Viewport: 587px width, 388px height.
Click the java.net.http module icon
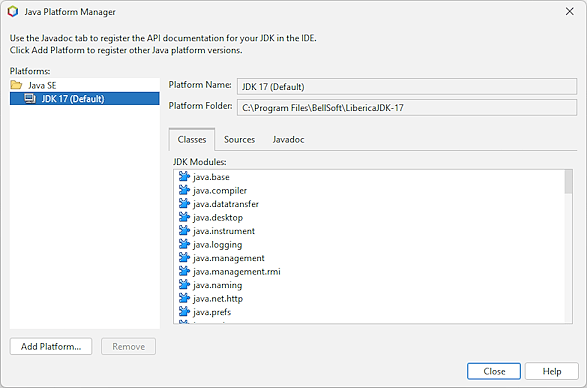coord(184,298)
